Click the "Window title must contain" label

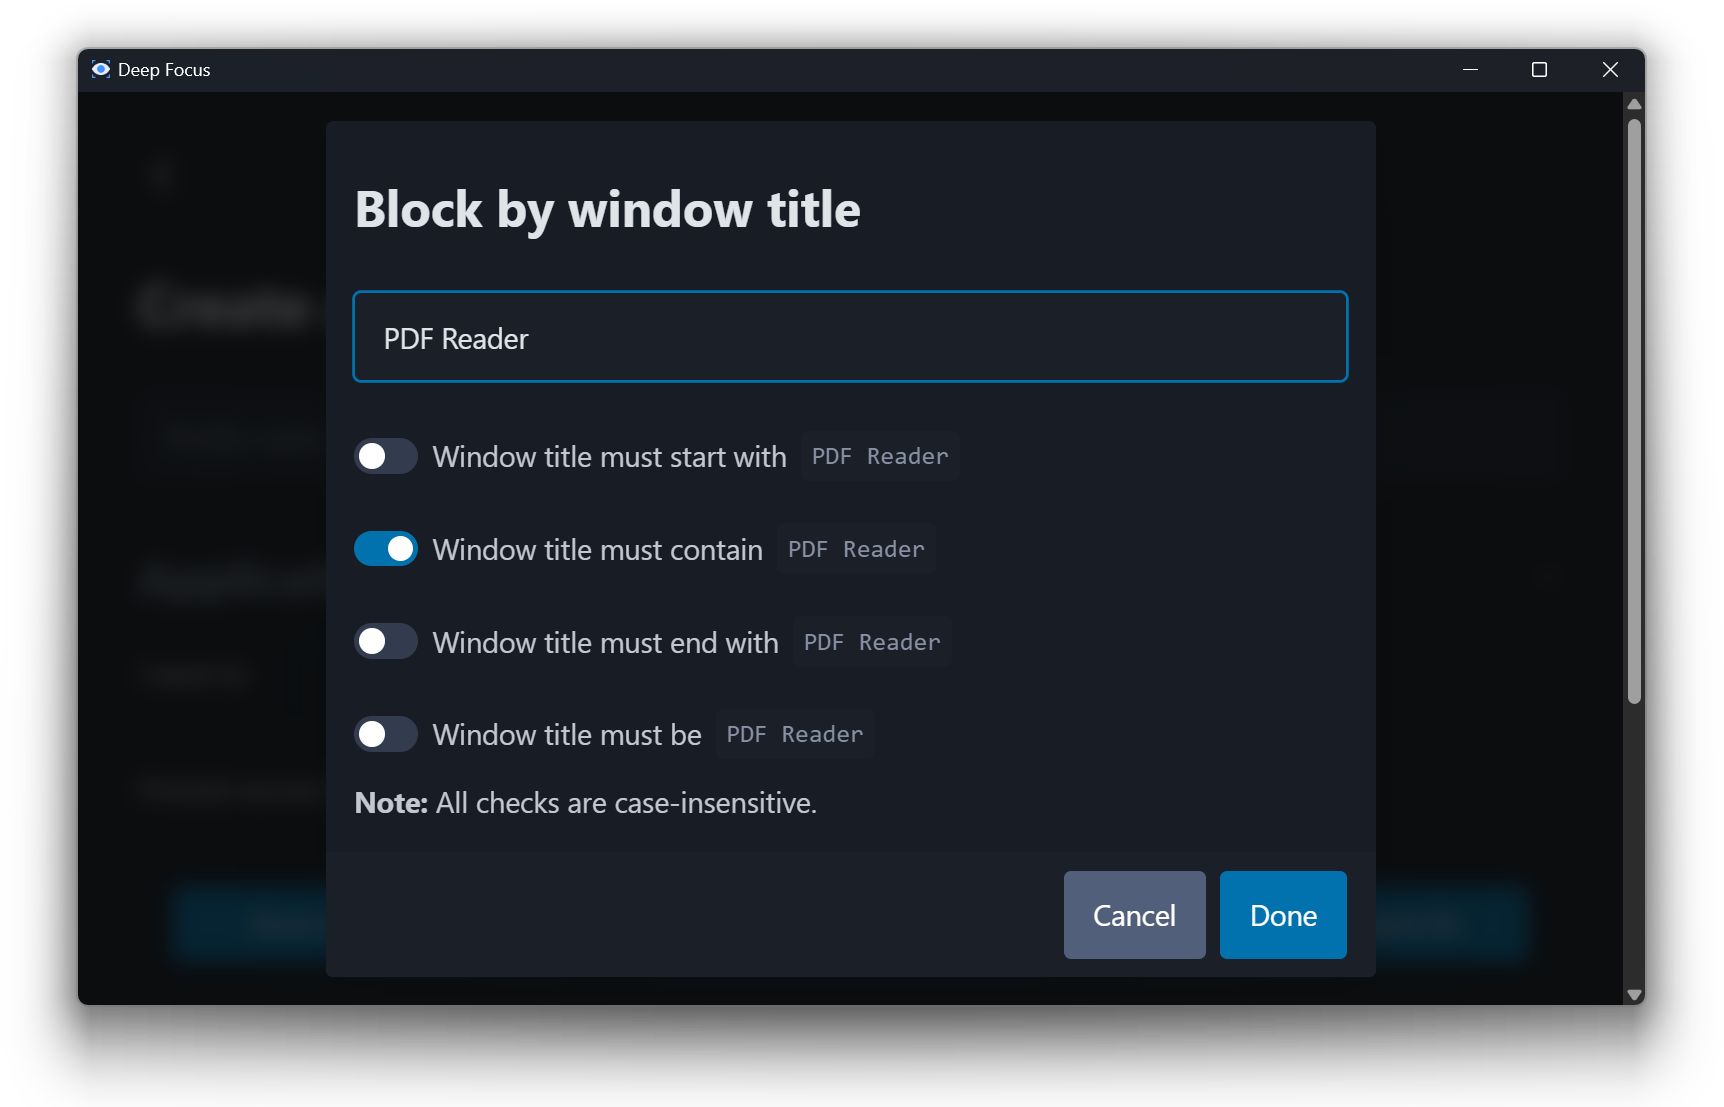[597, 550]
